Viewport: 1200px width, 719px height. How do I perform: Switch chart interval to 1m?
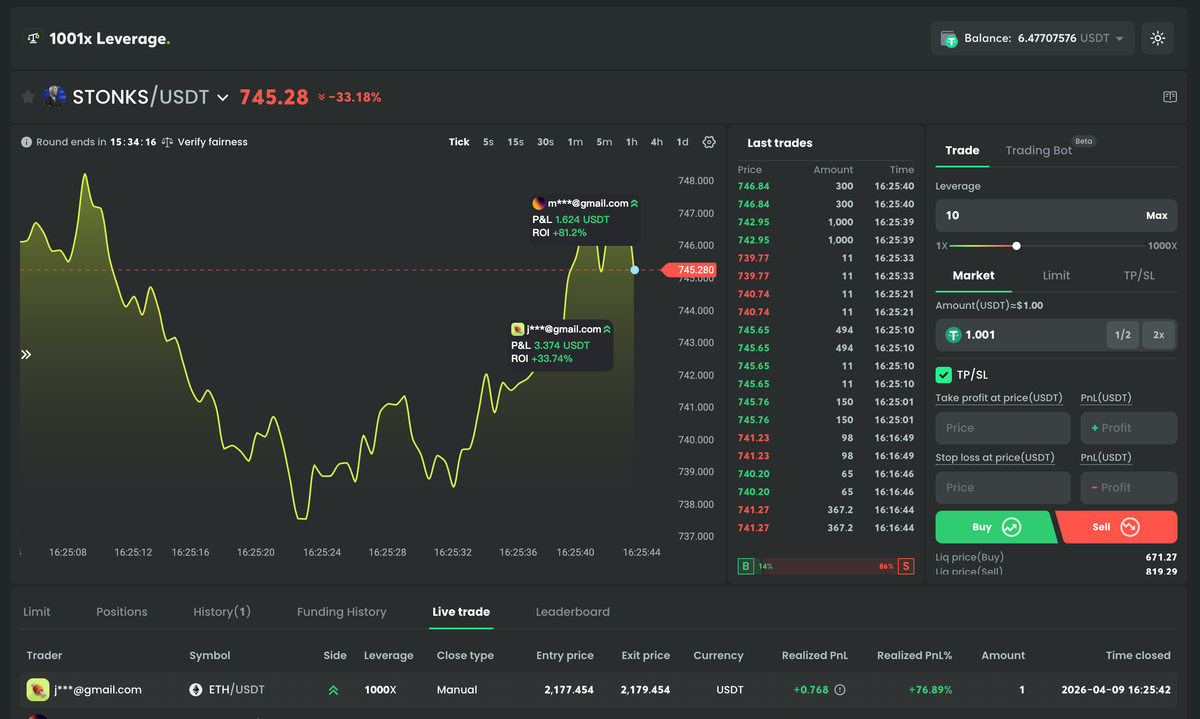tap(575, 142)
